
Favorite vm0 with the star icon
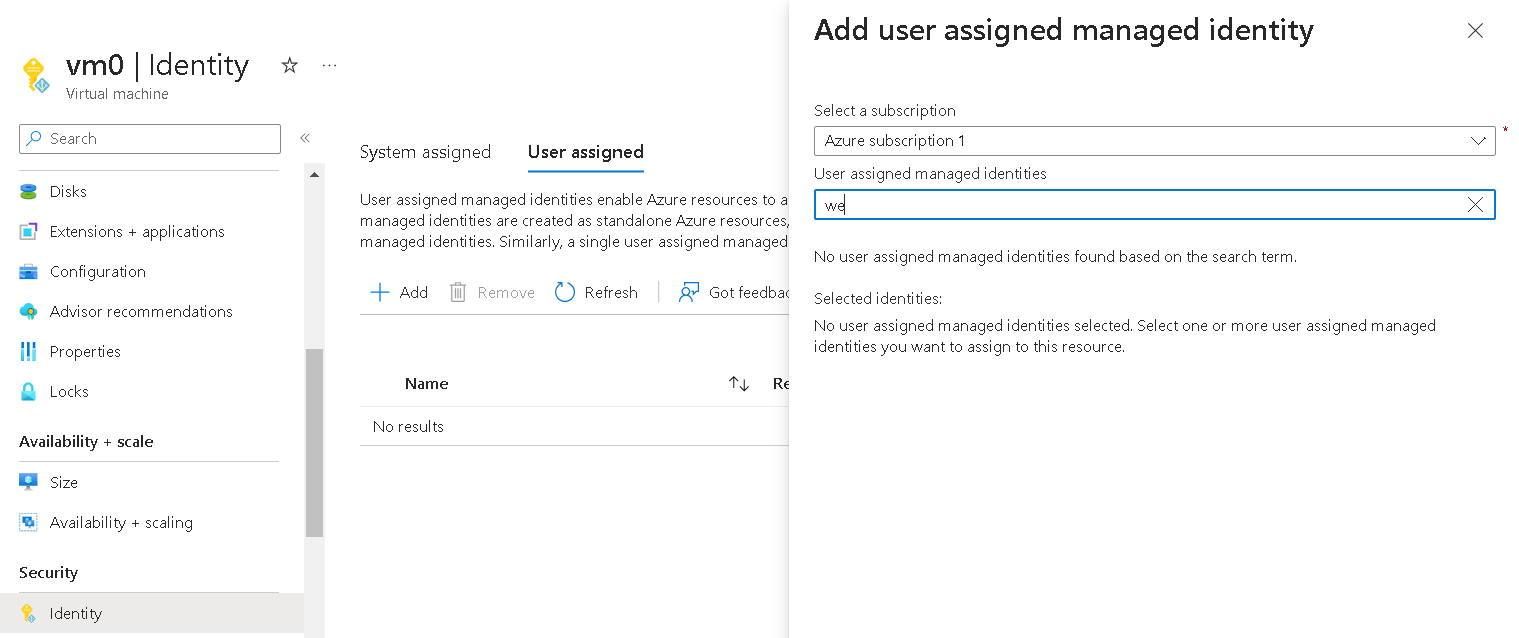pyautogui.click(x=288, y=65)
